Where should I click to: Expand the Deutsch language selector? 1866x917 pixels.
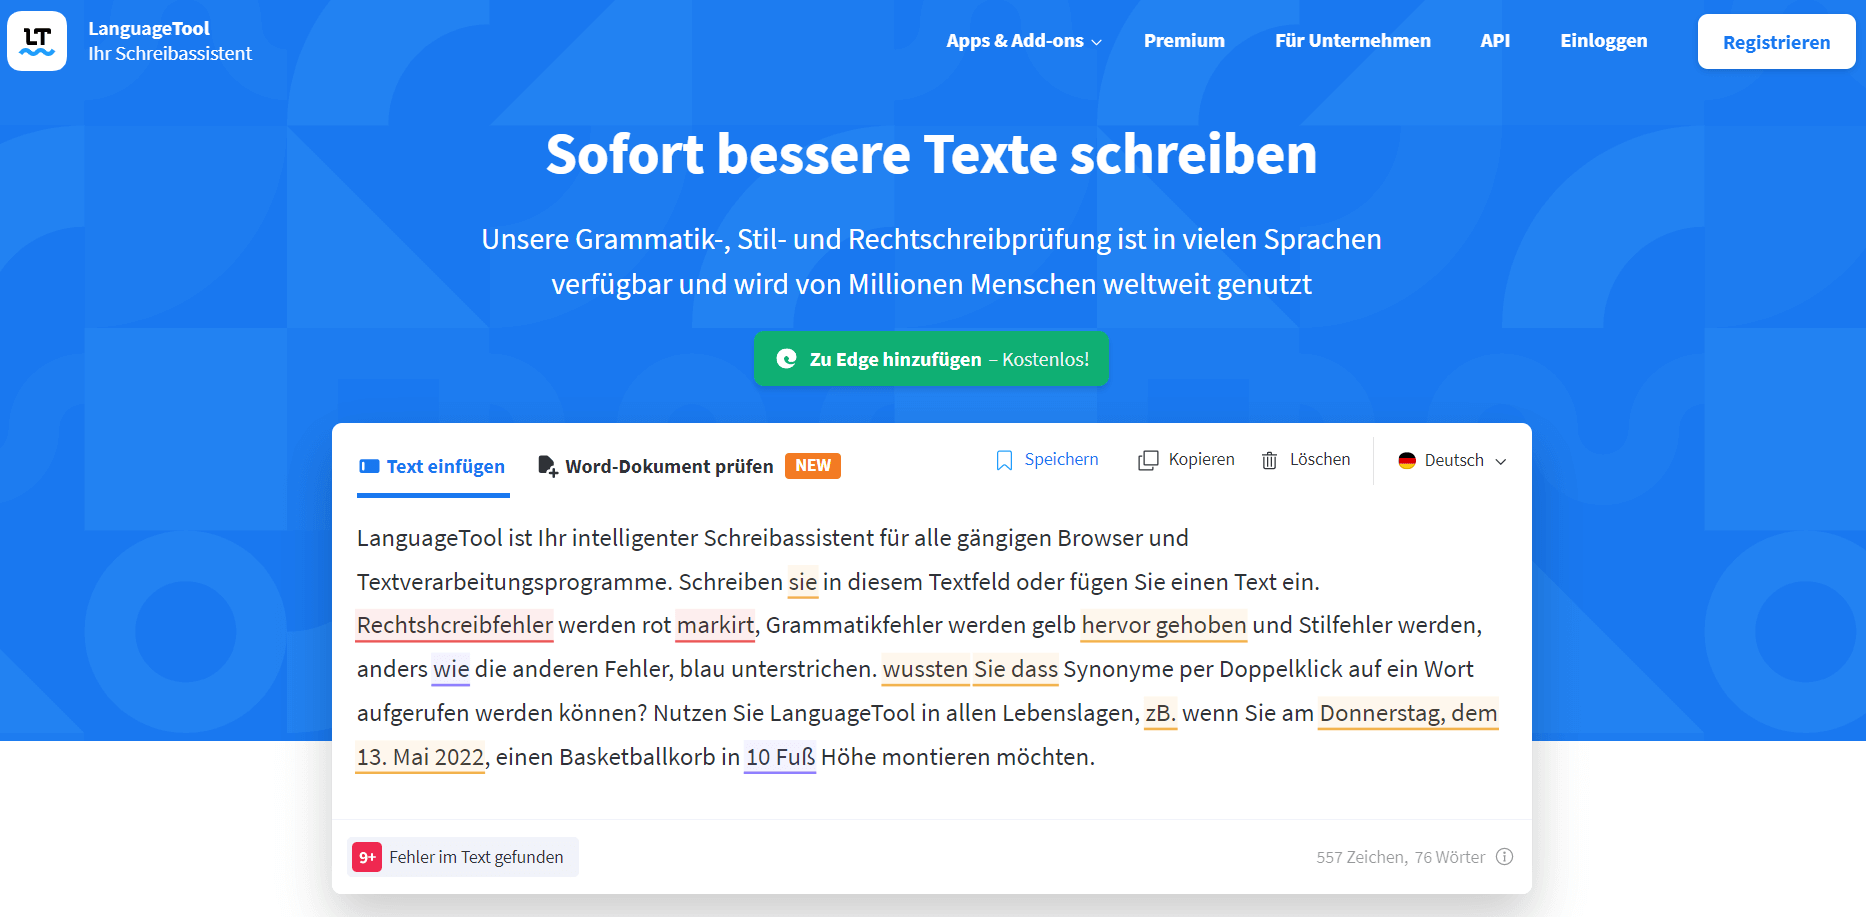click(x=1452, y=460)
